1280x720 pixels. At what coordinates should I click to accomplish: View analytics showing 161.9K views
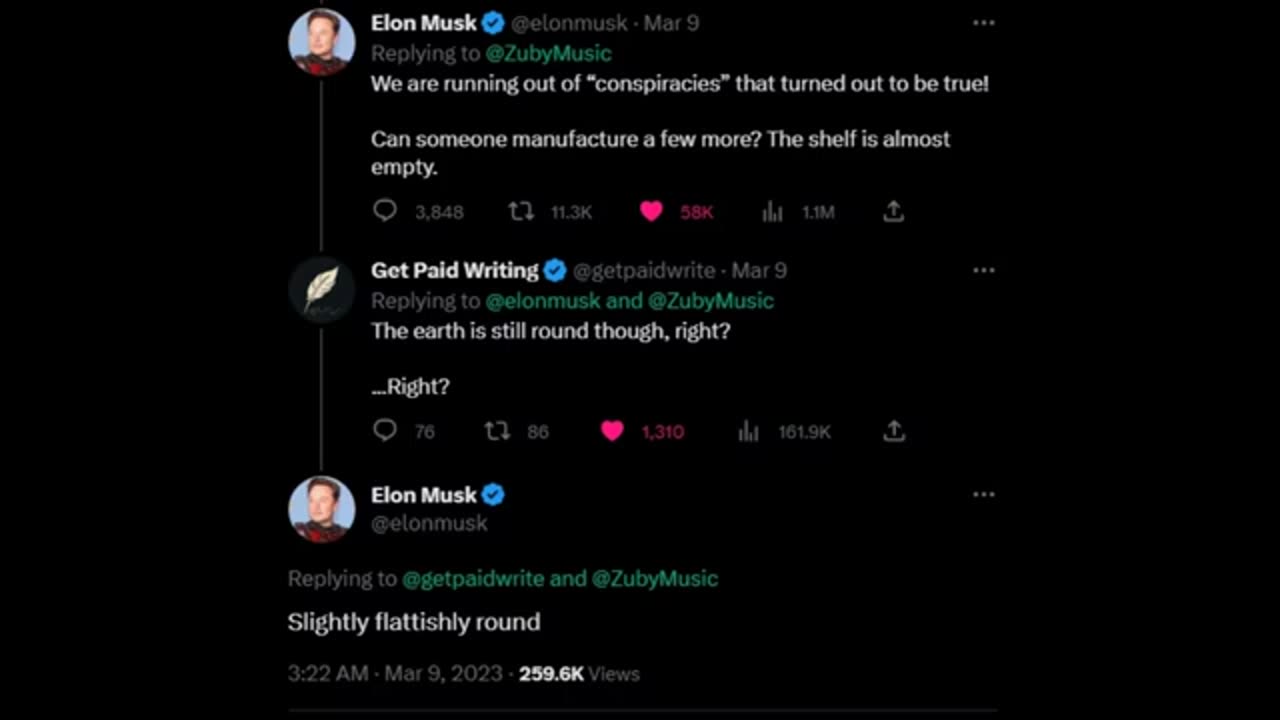[748, 431]
